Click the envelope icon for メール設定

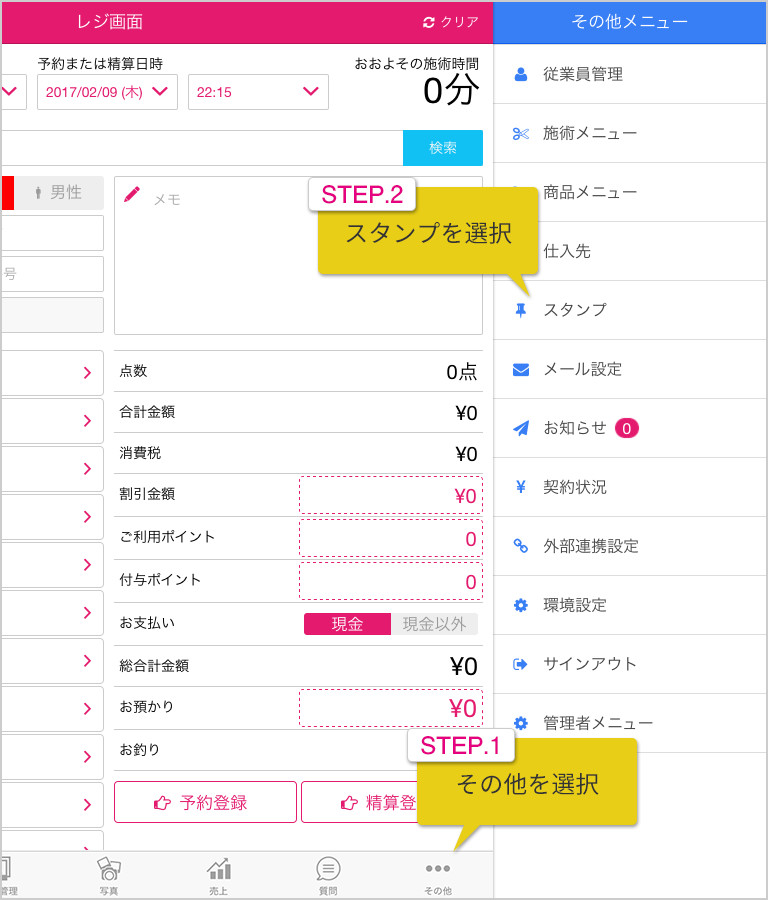(521, 369)
